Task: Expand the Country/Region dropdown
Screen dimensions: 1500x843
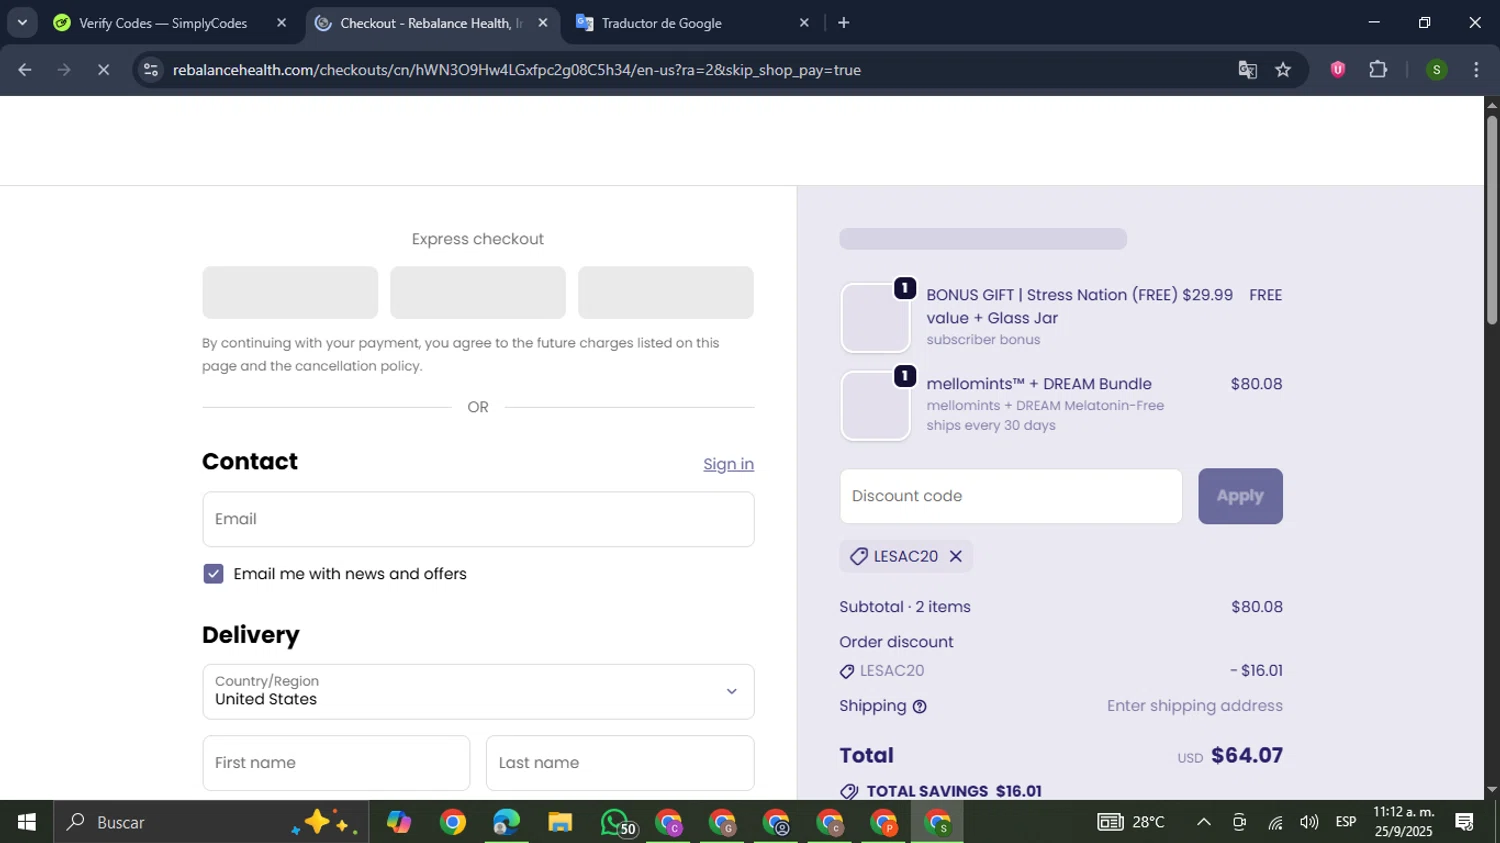Action: (x=478, y=692)
